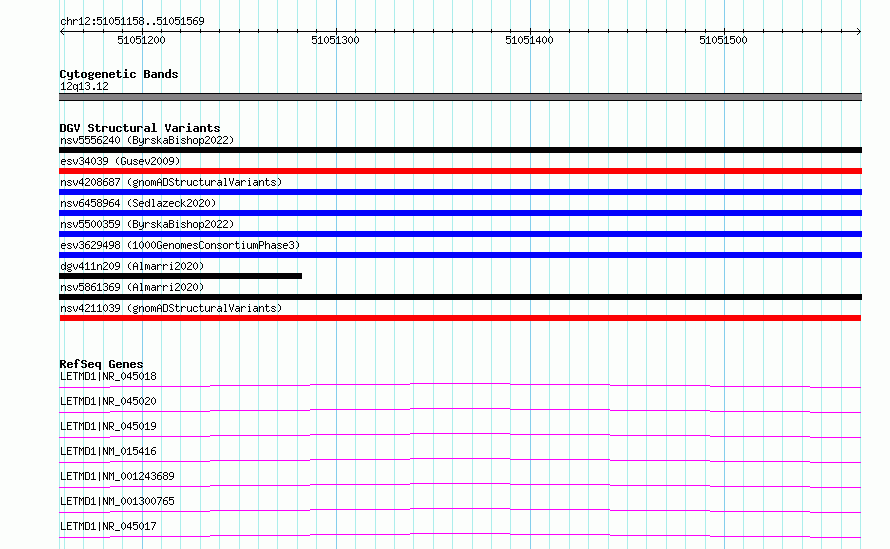Click the blue bar under nsv6458964
The height and width of the screenshot is (549, 890).
[460, 213]
